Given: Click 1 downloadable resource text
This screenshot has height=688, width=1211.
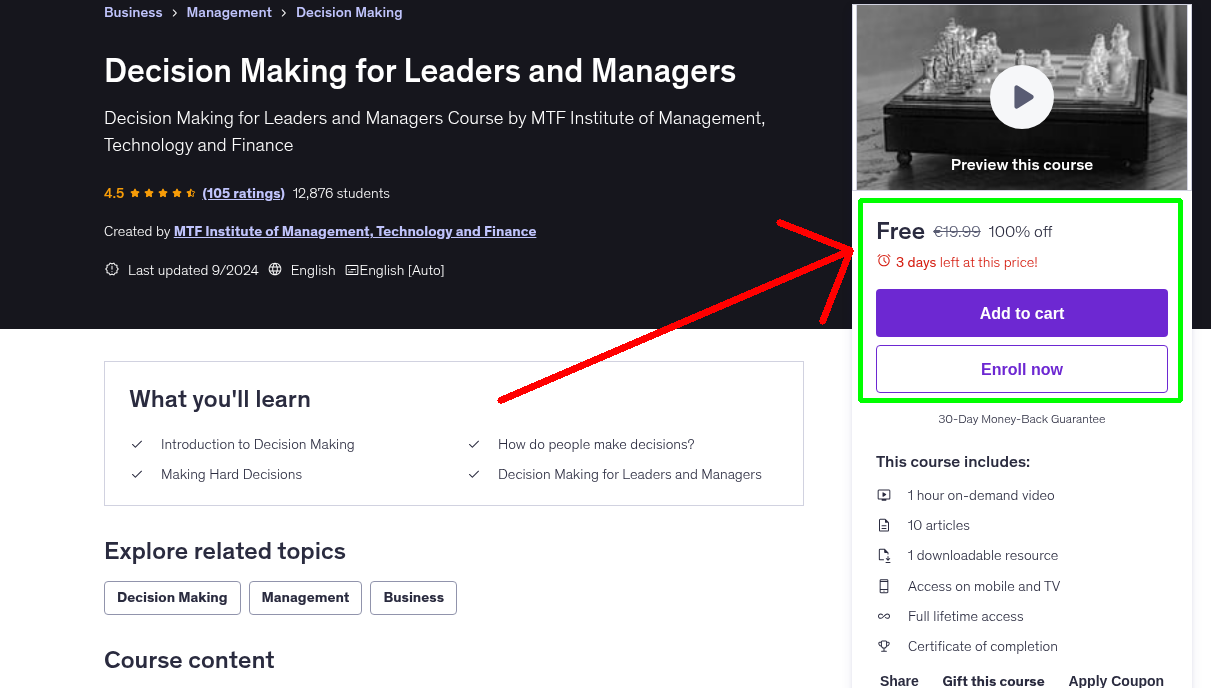Looking at the screenshot, I should (983, 555).
